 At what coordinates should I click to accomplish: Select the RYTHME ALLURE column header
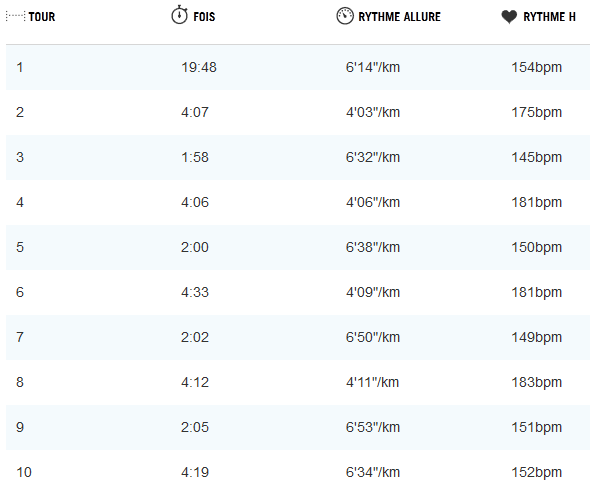pyautogui.click(x=399, y=17)
